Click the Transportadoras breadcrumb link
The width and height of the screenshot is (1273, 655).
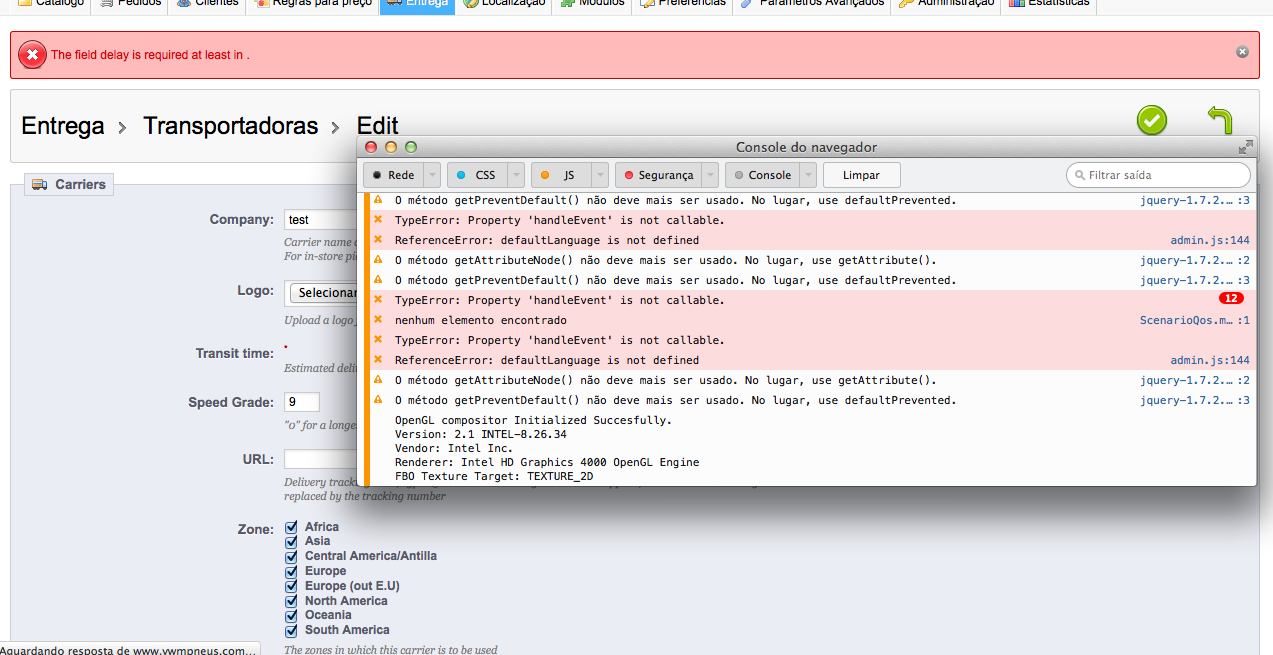pyautogui.click(x=231, y=126)
